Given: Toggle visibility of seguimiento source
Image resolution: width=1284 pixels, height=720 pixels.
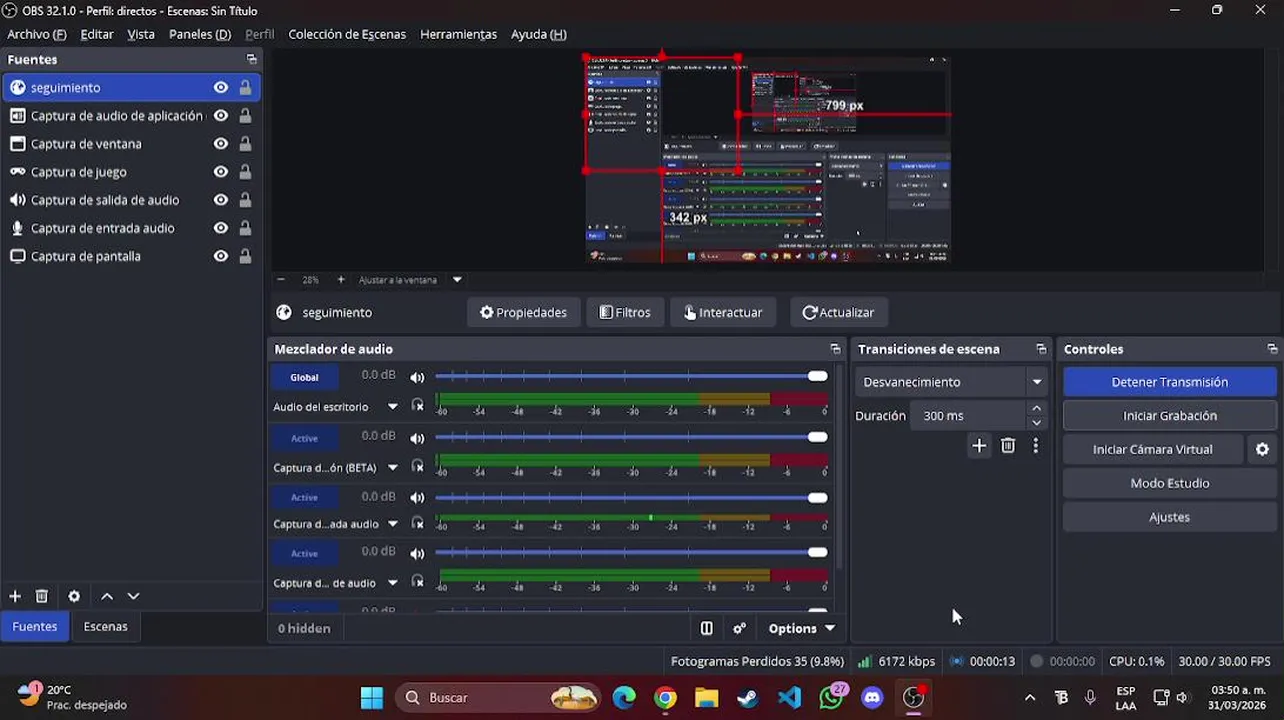Looking at the screenshot, I should click(220, 88).
